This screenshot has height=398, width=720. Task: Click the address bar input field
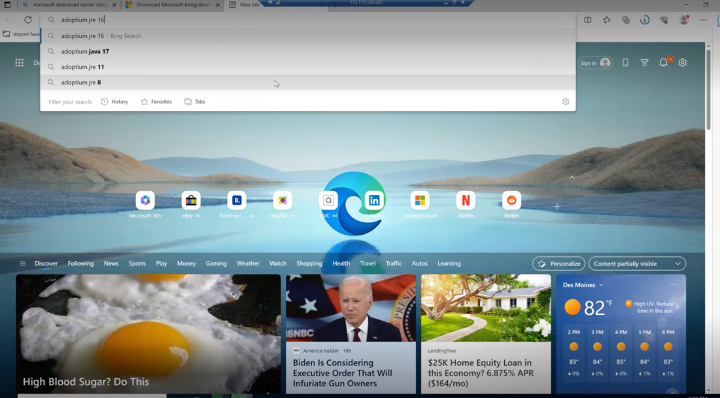[x=308, y=20]
